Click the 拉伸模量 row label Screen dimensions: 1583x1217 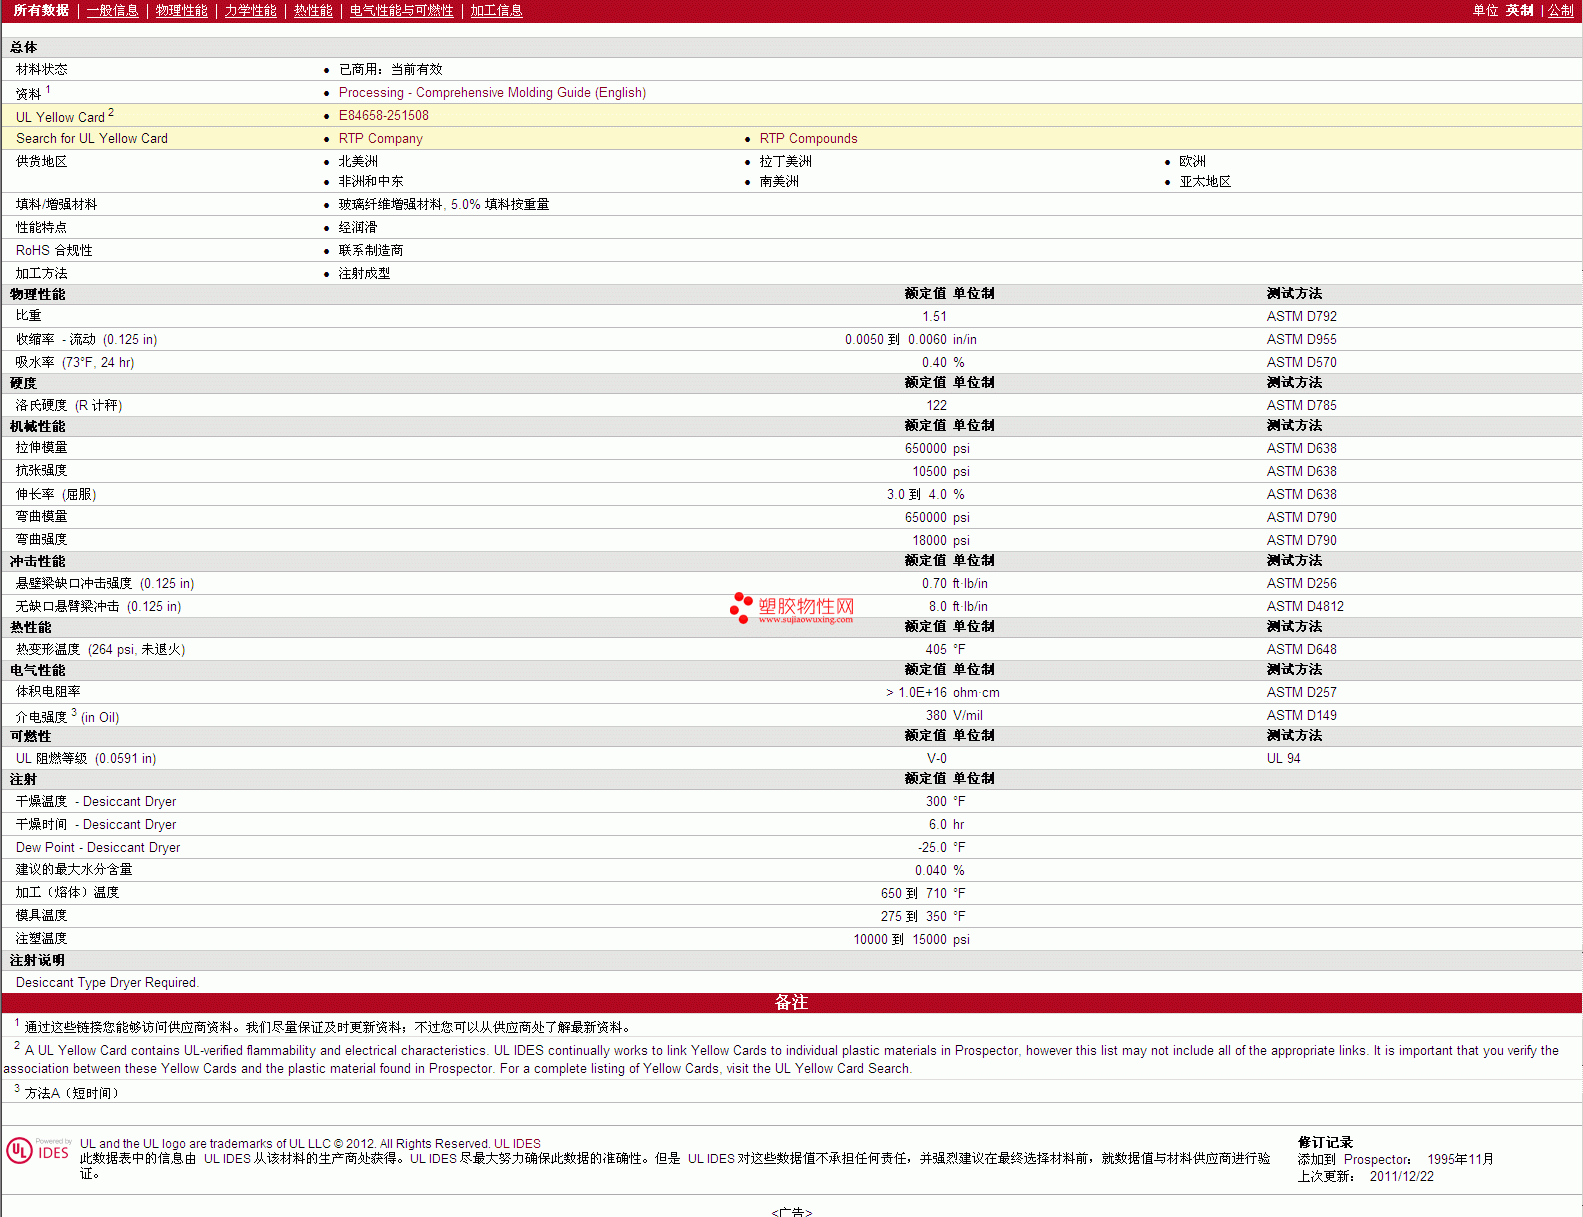(x=42, y=447)
